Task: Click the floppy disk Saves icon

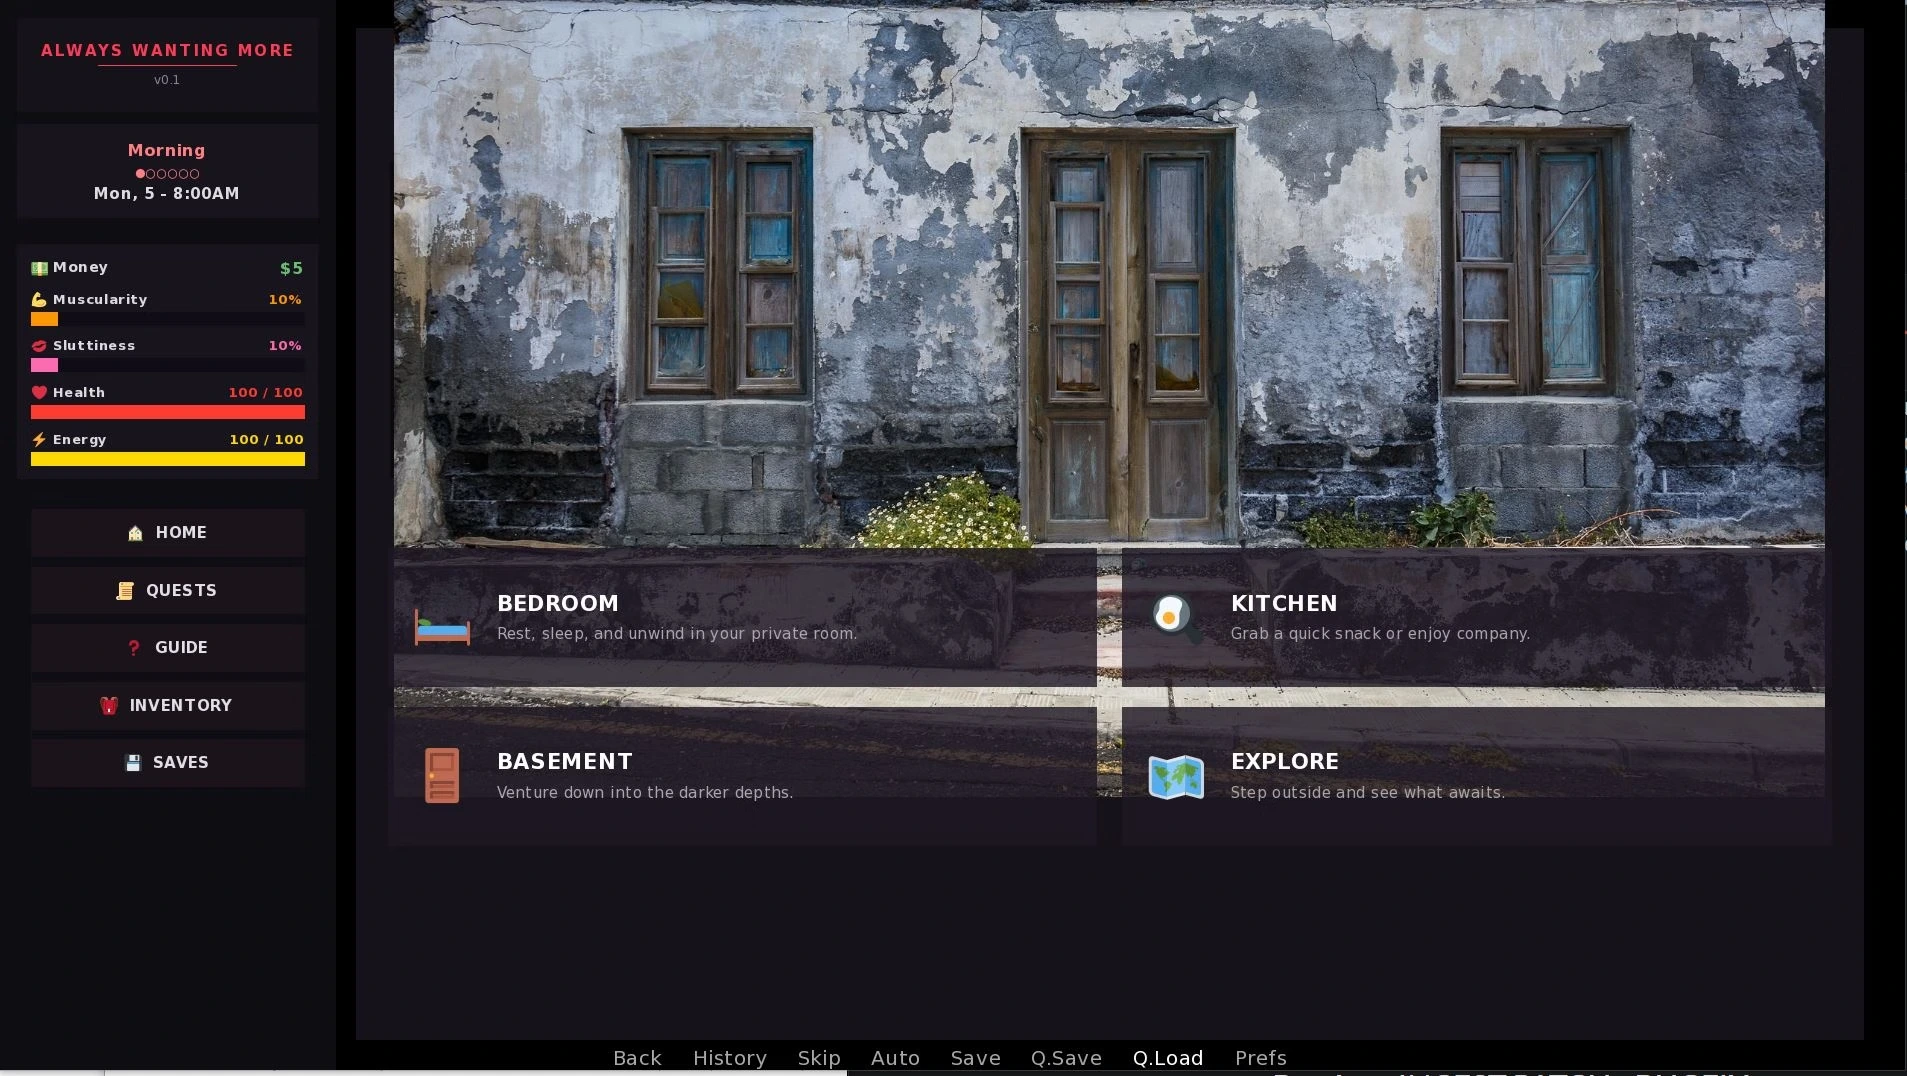Action: (x=133, y=763)
